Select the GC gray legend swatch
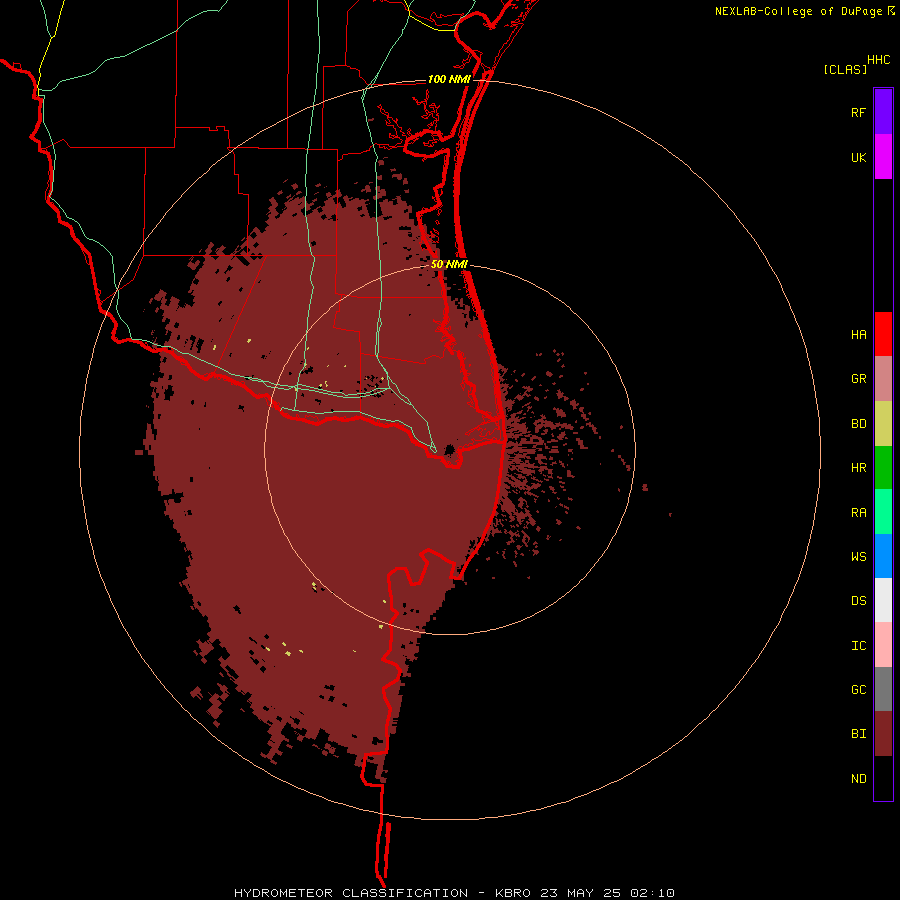The height and width of the screenshot is (900, 900). point(883,689)
